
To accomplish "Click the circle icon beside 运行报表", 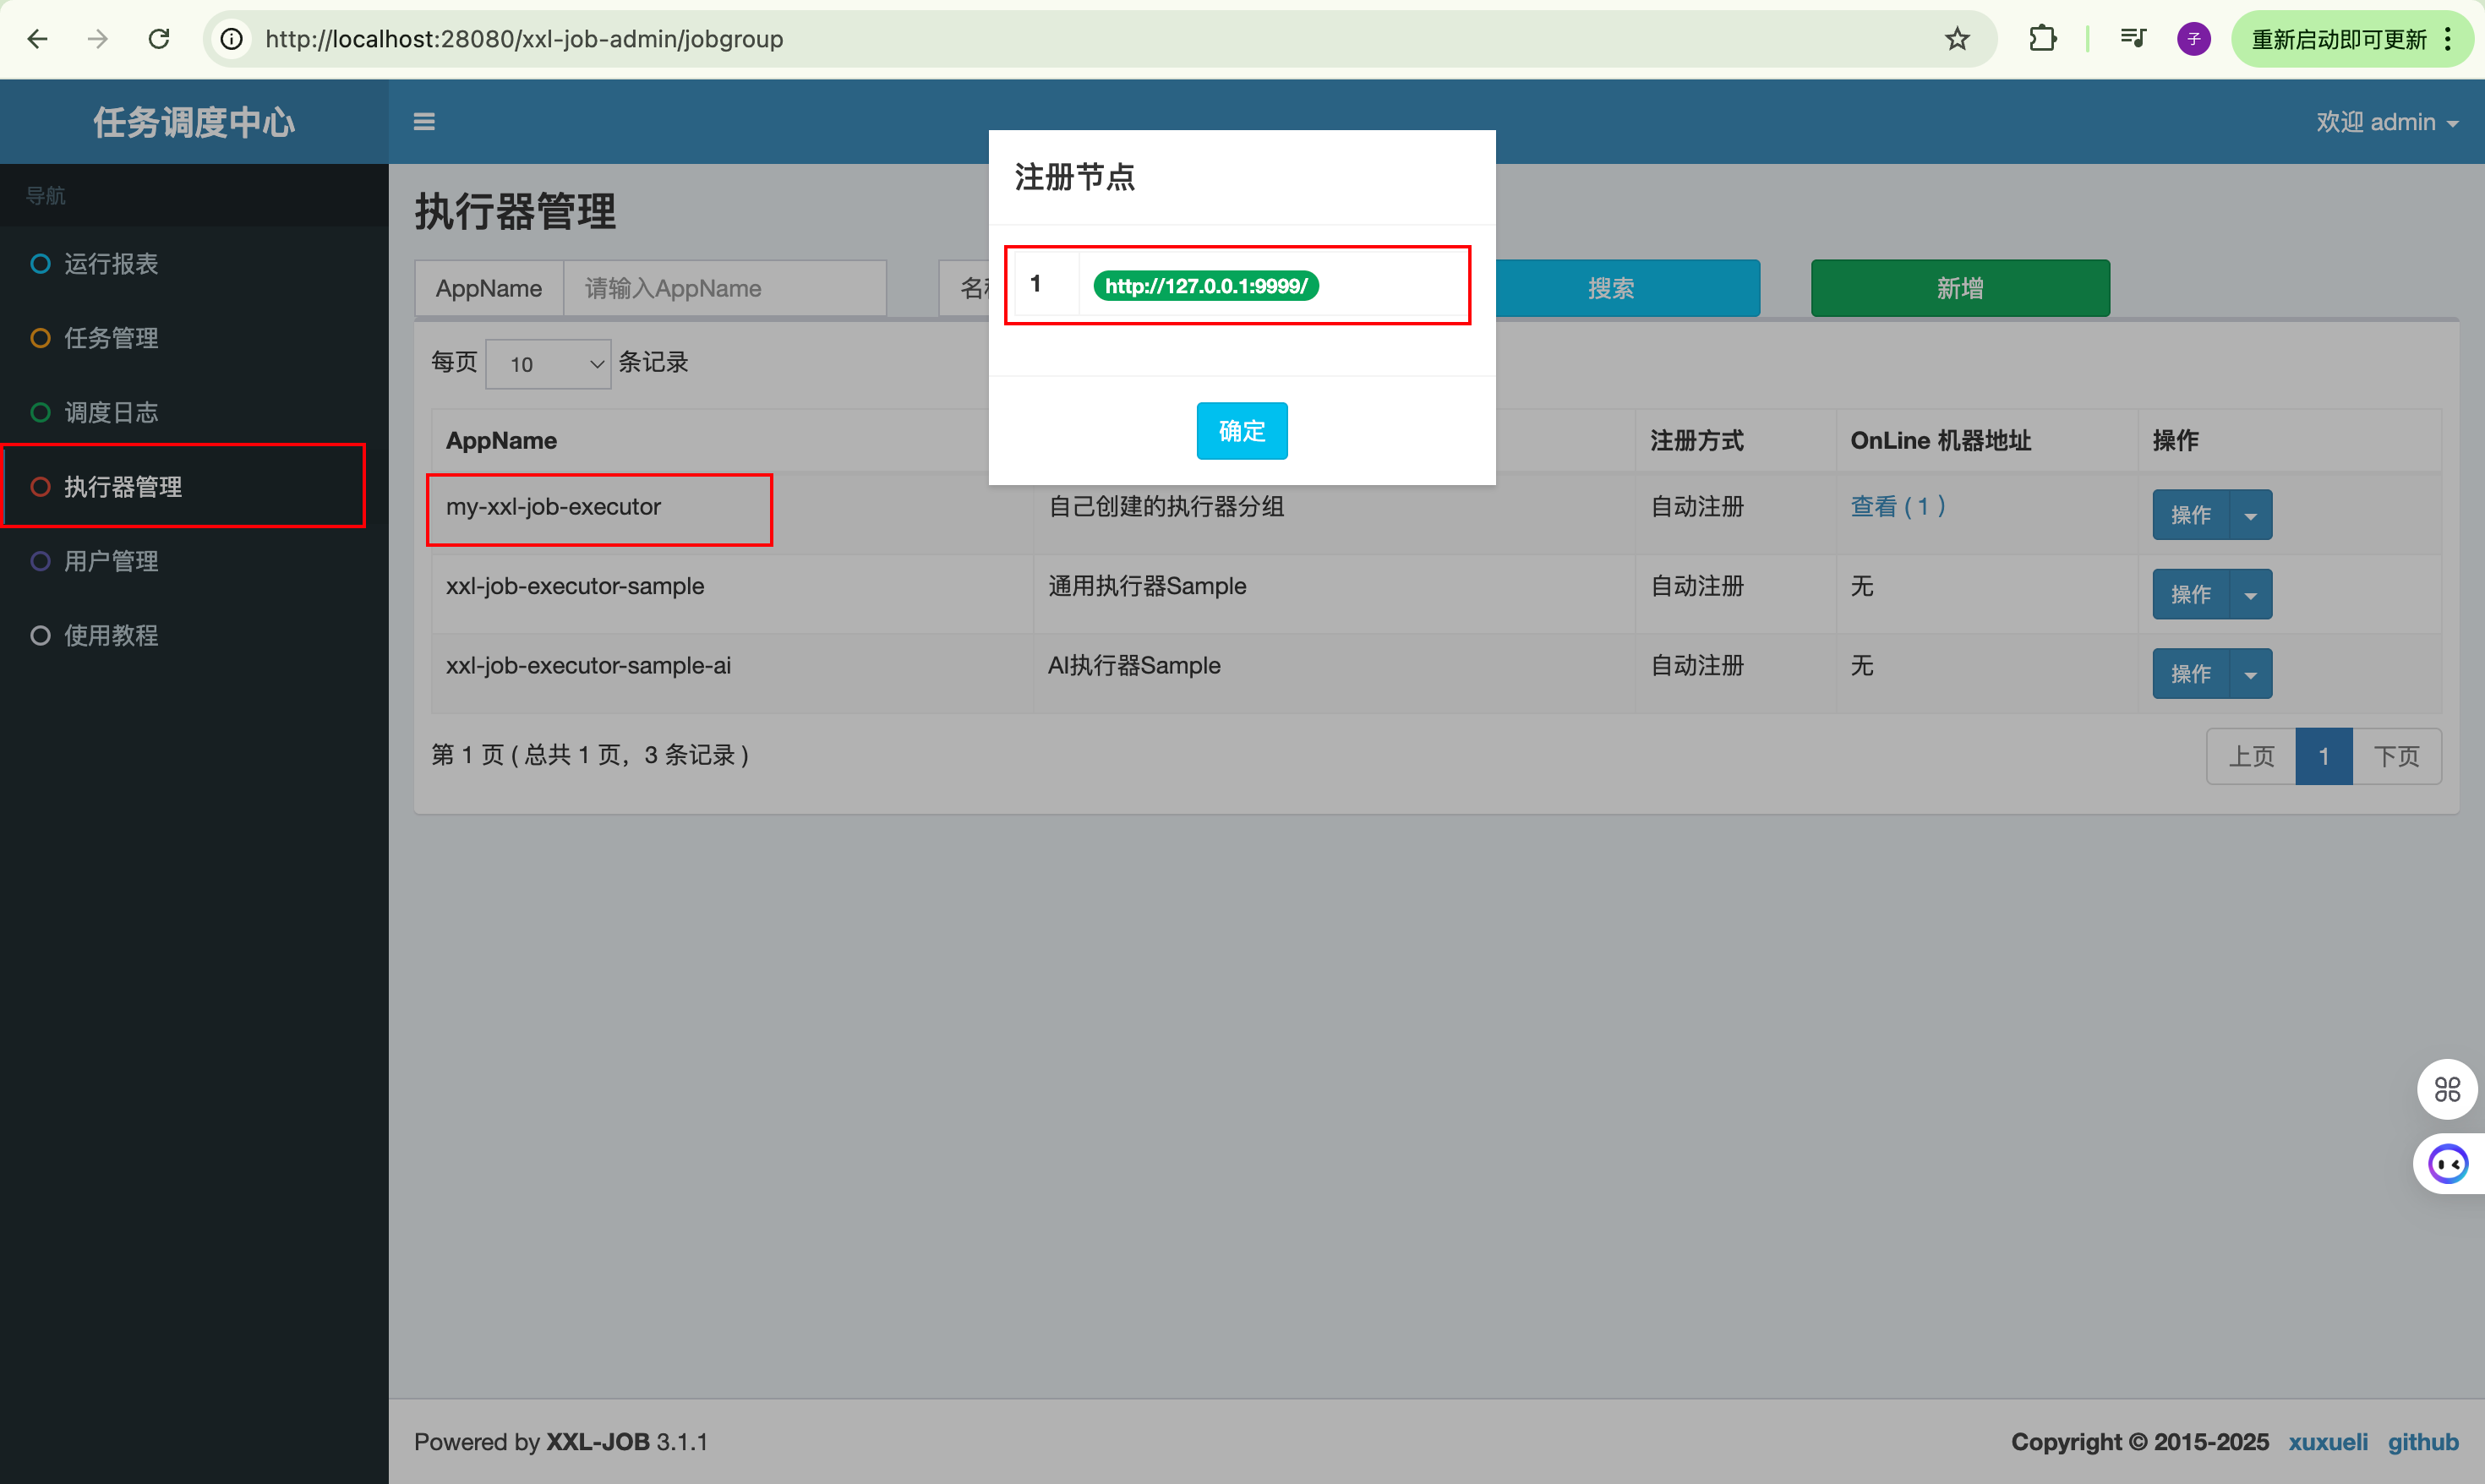I will coord(40,264).
